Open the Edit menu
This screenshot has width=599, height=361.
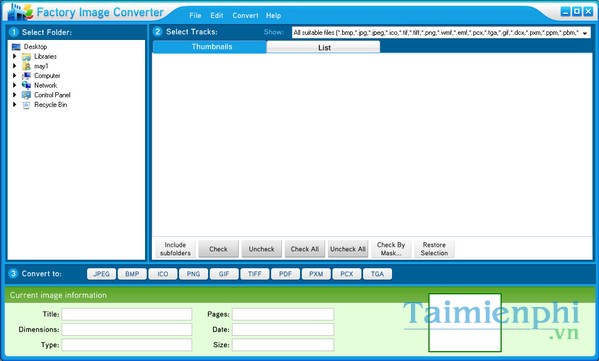tap(217, 16)
